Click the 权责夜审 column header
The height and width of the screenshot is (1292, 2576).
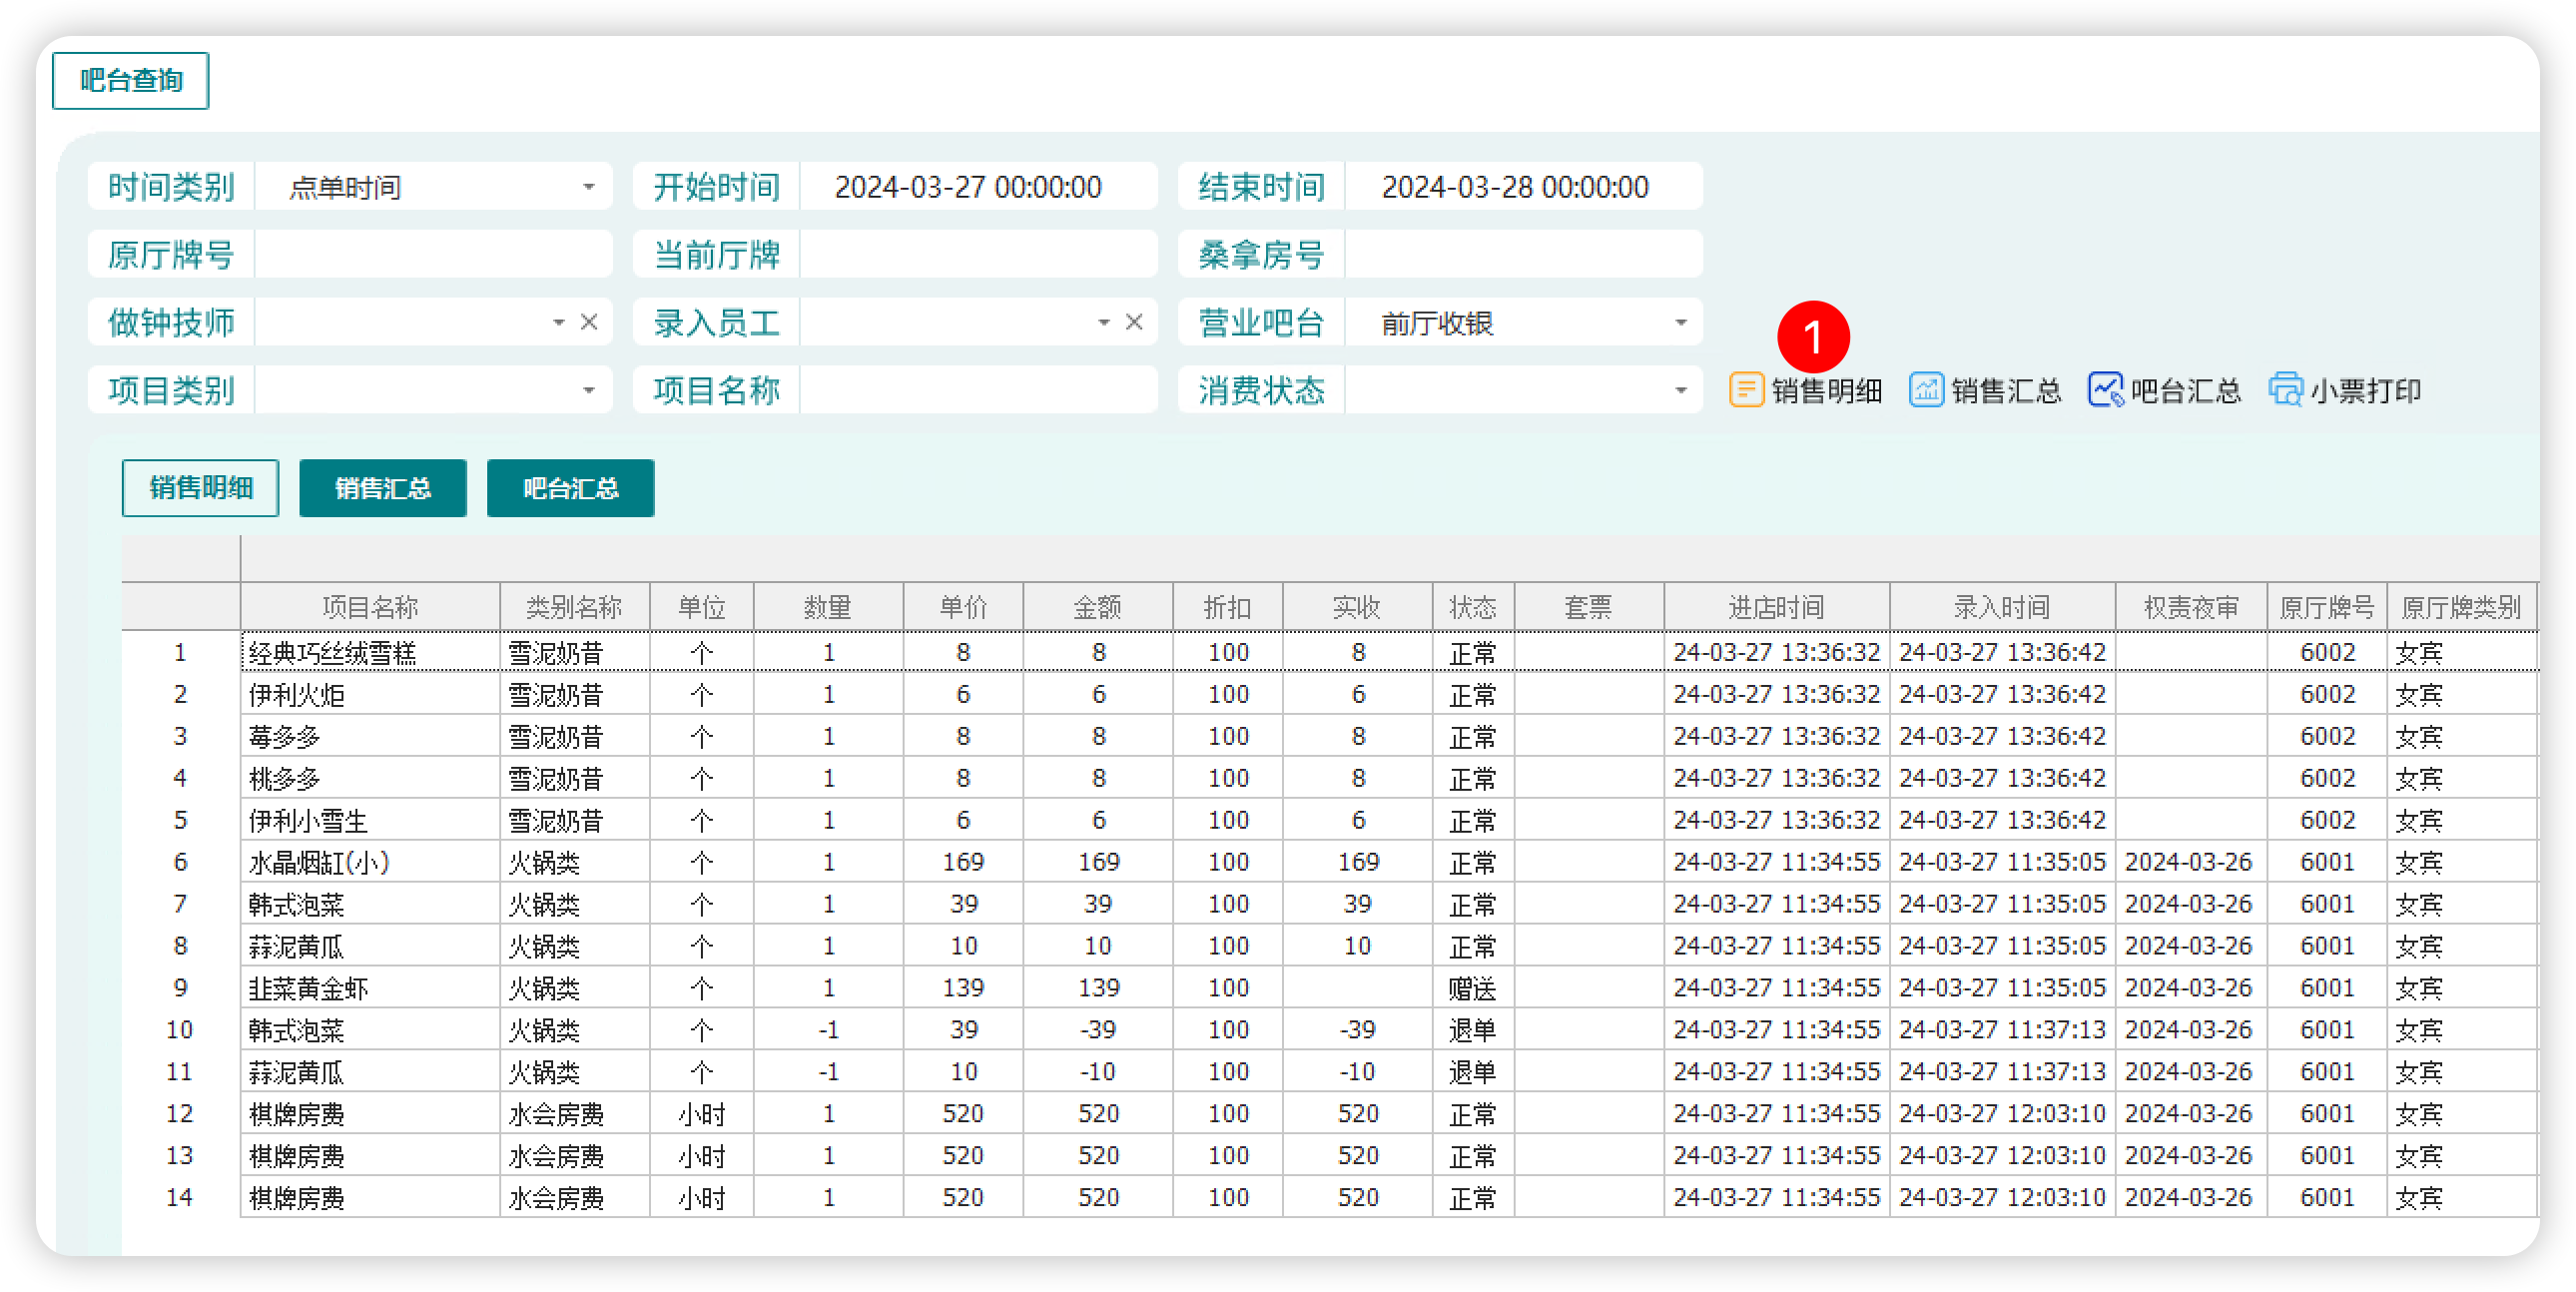[x=2192, y=607]
